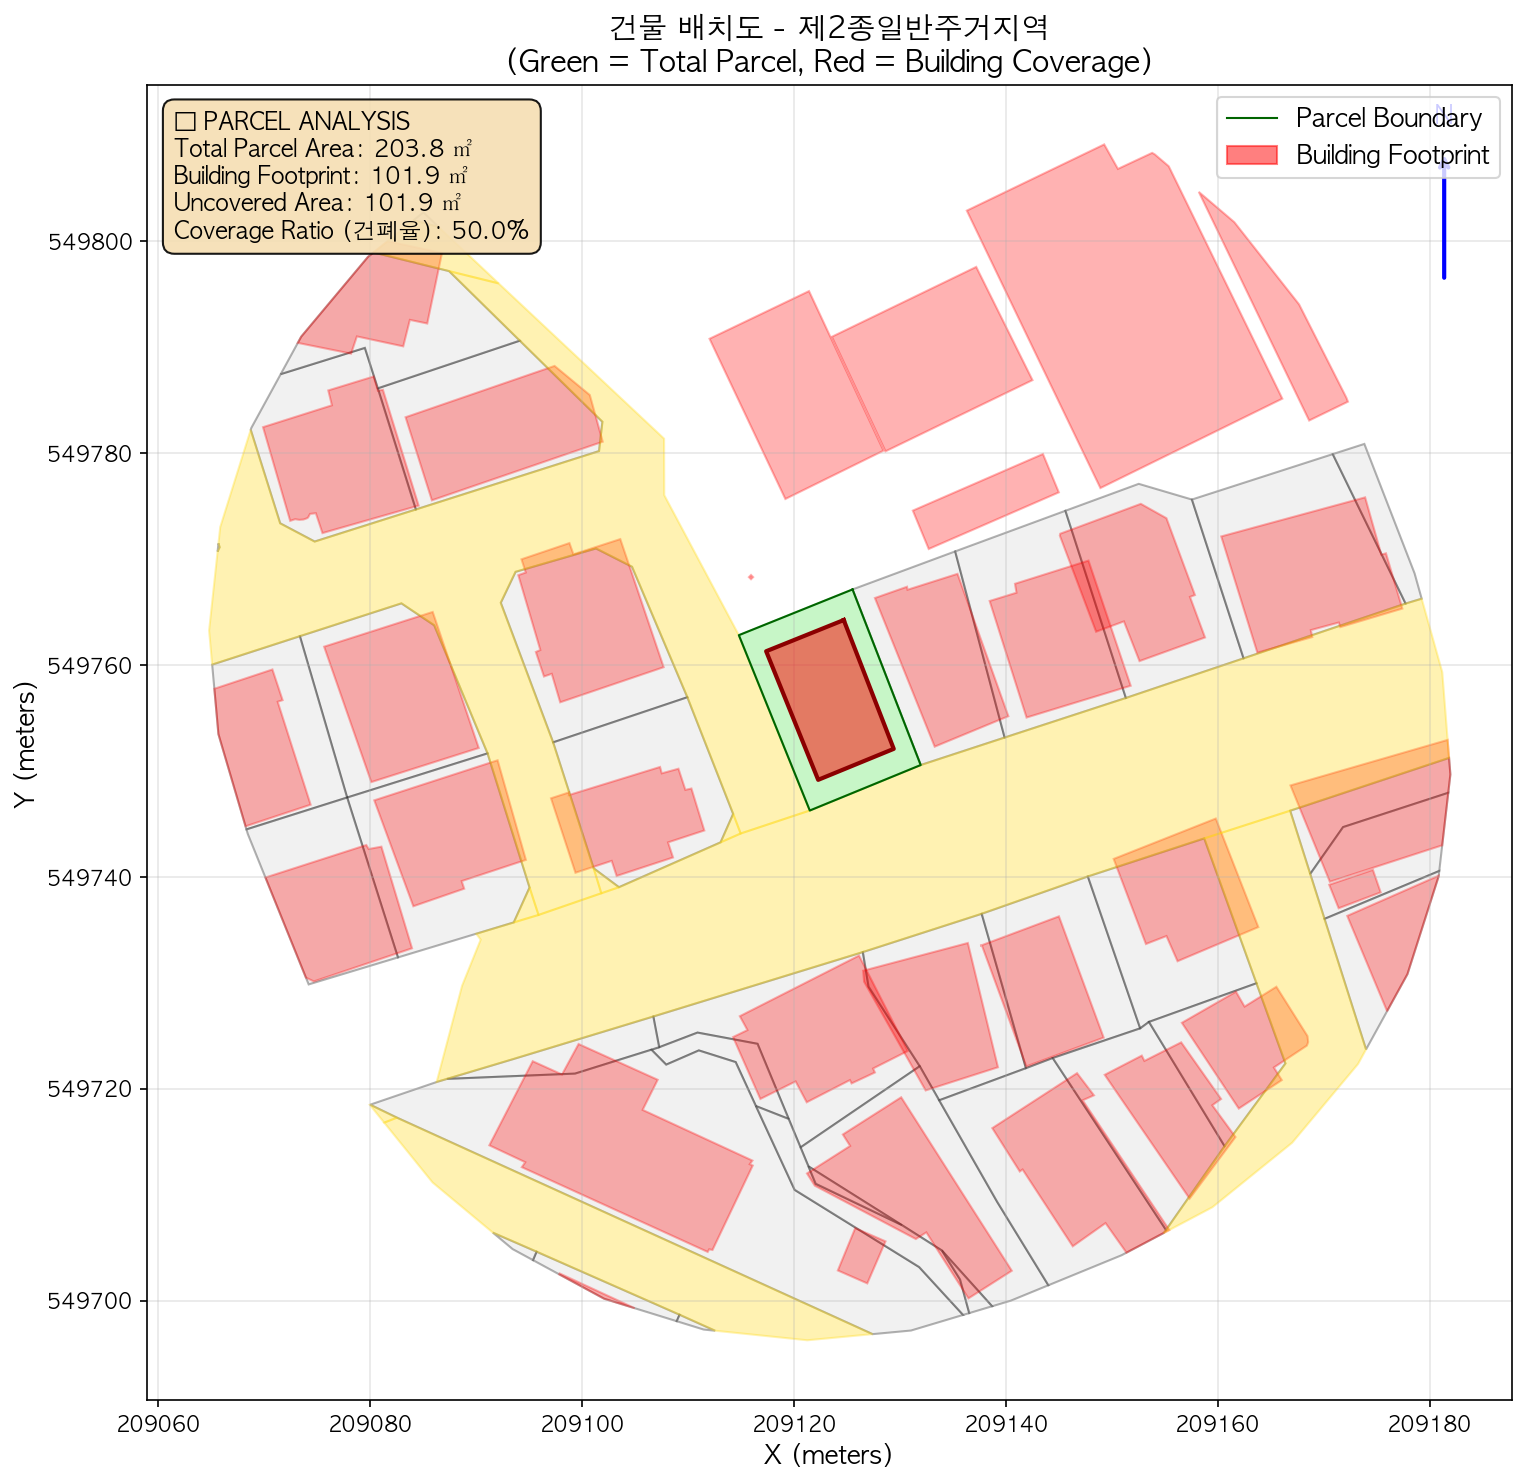Click the 209120 tick label on the X axis
The width and height of the screenshot is (1527, 1483).
tap(793, 1424)
